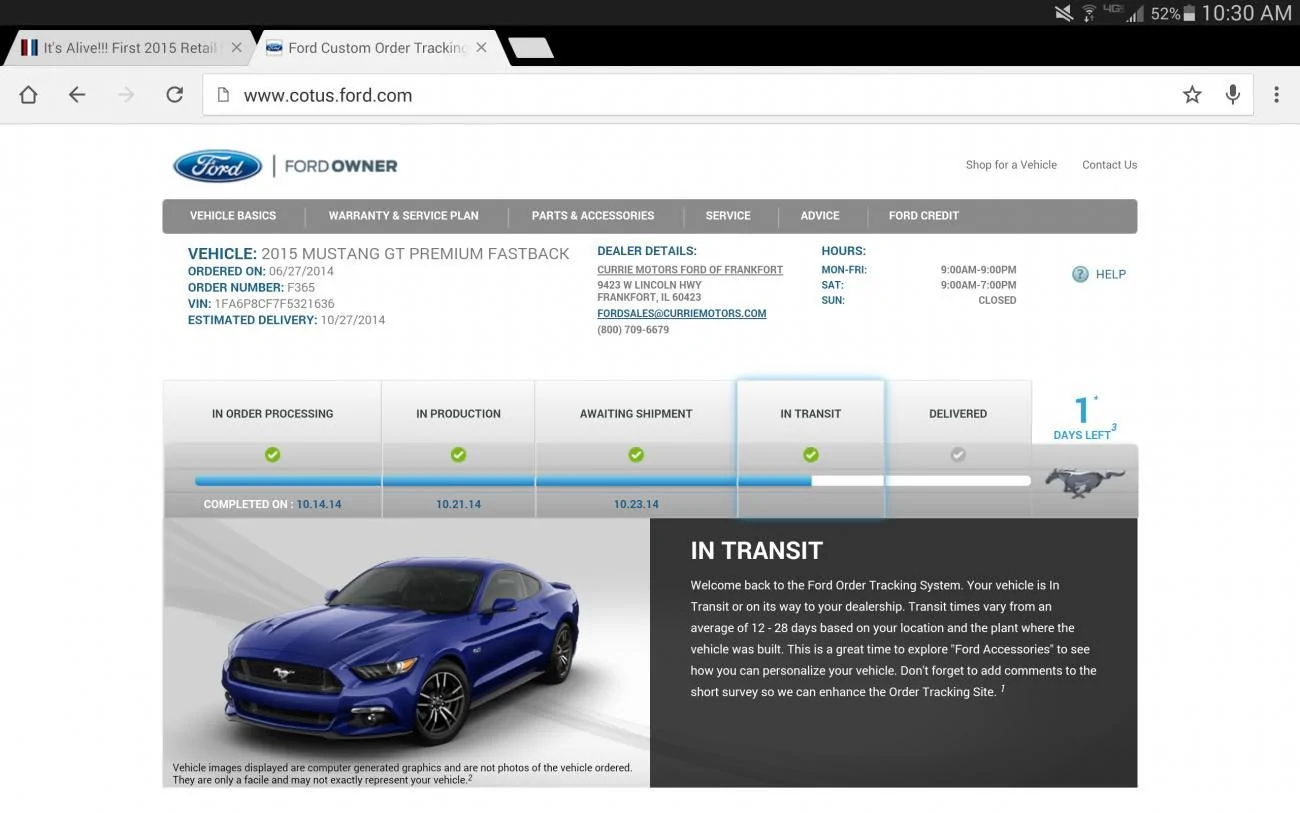This screenshot has width=1300, height=813.
Task: Click green check under In Production
Action: [x=458, y=455]
